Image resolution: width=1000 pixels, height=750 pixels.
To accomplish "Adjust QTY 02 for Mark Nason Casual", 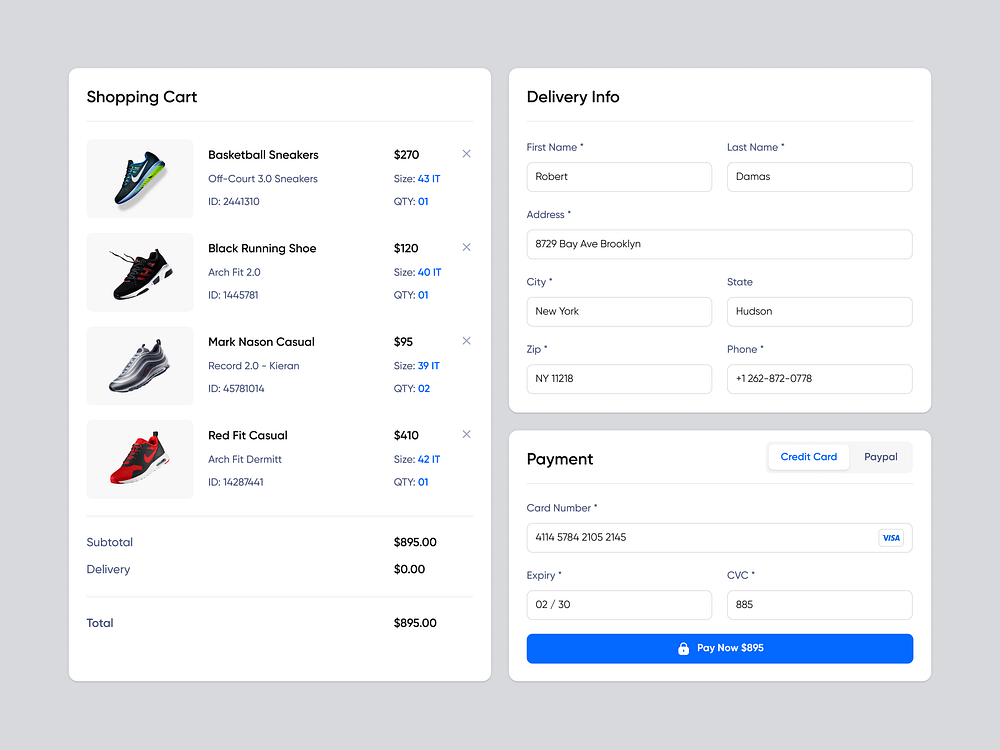I will 424,389.
